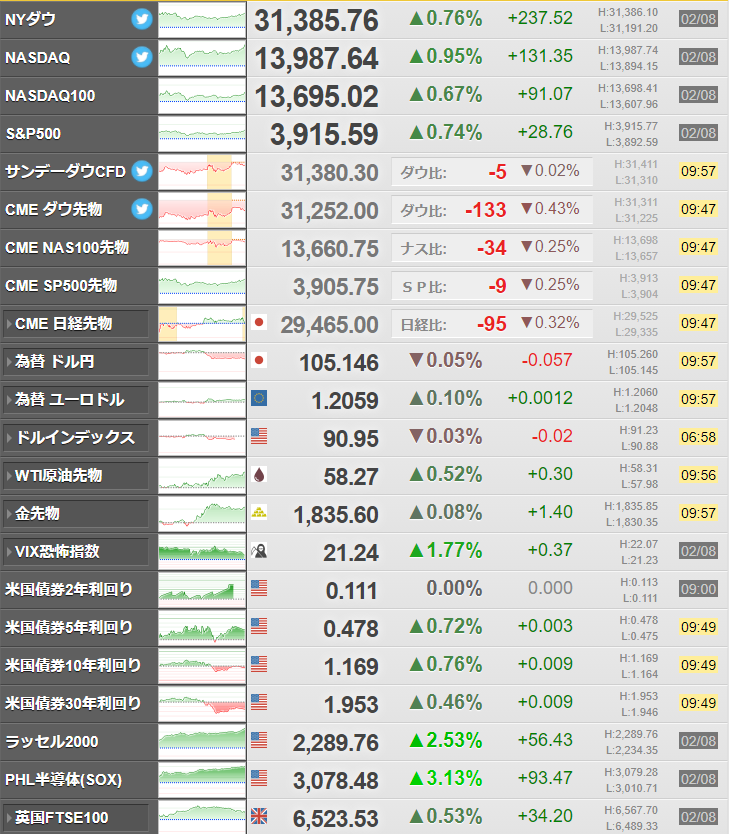Open the NYダウ index label
This screenshot has height=834, width=729.
point(30,20)
